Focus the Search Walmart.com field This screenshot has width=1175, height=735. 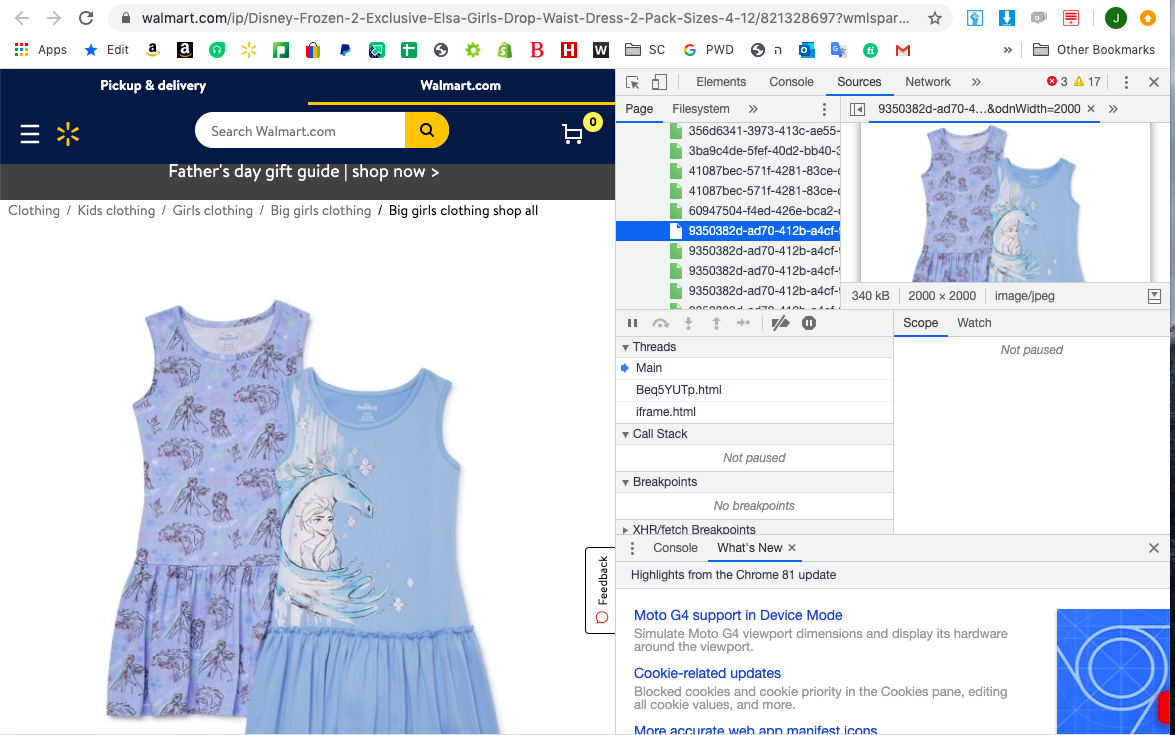pos(300,131)
